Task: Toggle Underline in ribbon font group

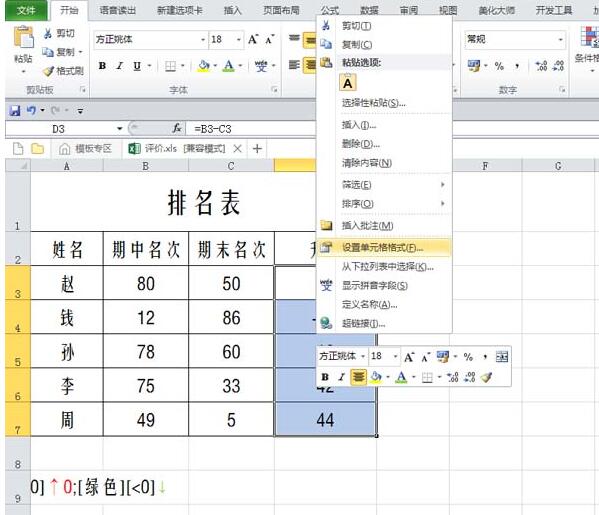Action: point(137,66)
